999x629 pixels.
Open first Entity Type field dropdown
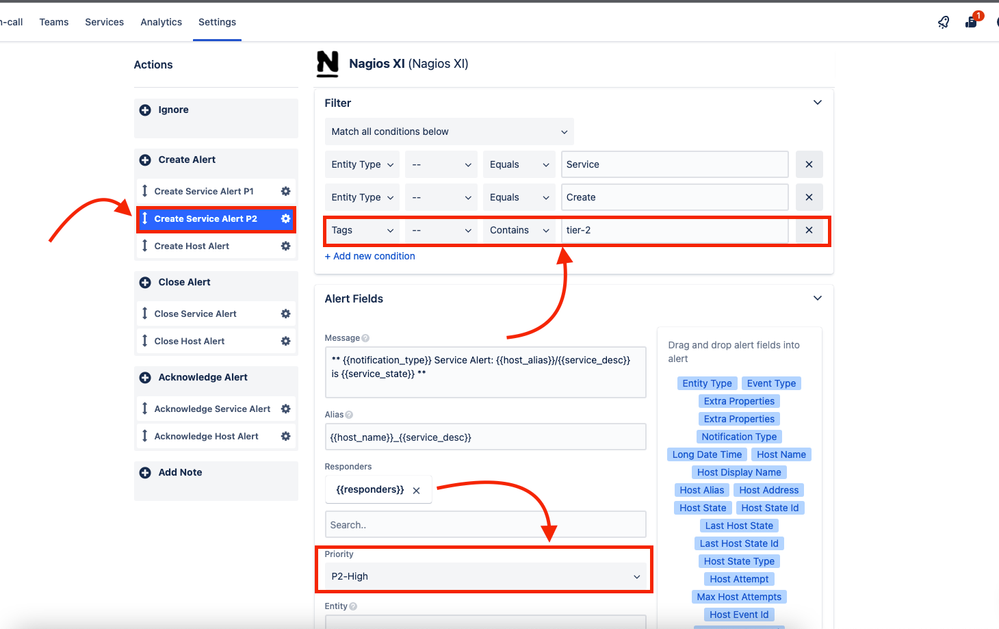coord(362,164)
